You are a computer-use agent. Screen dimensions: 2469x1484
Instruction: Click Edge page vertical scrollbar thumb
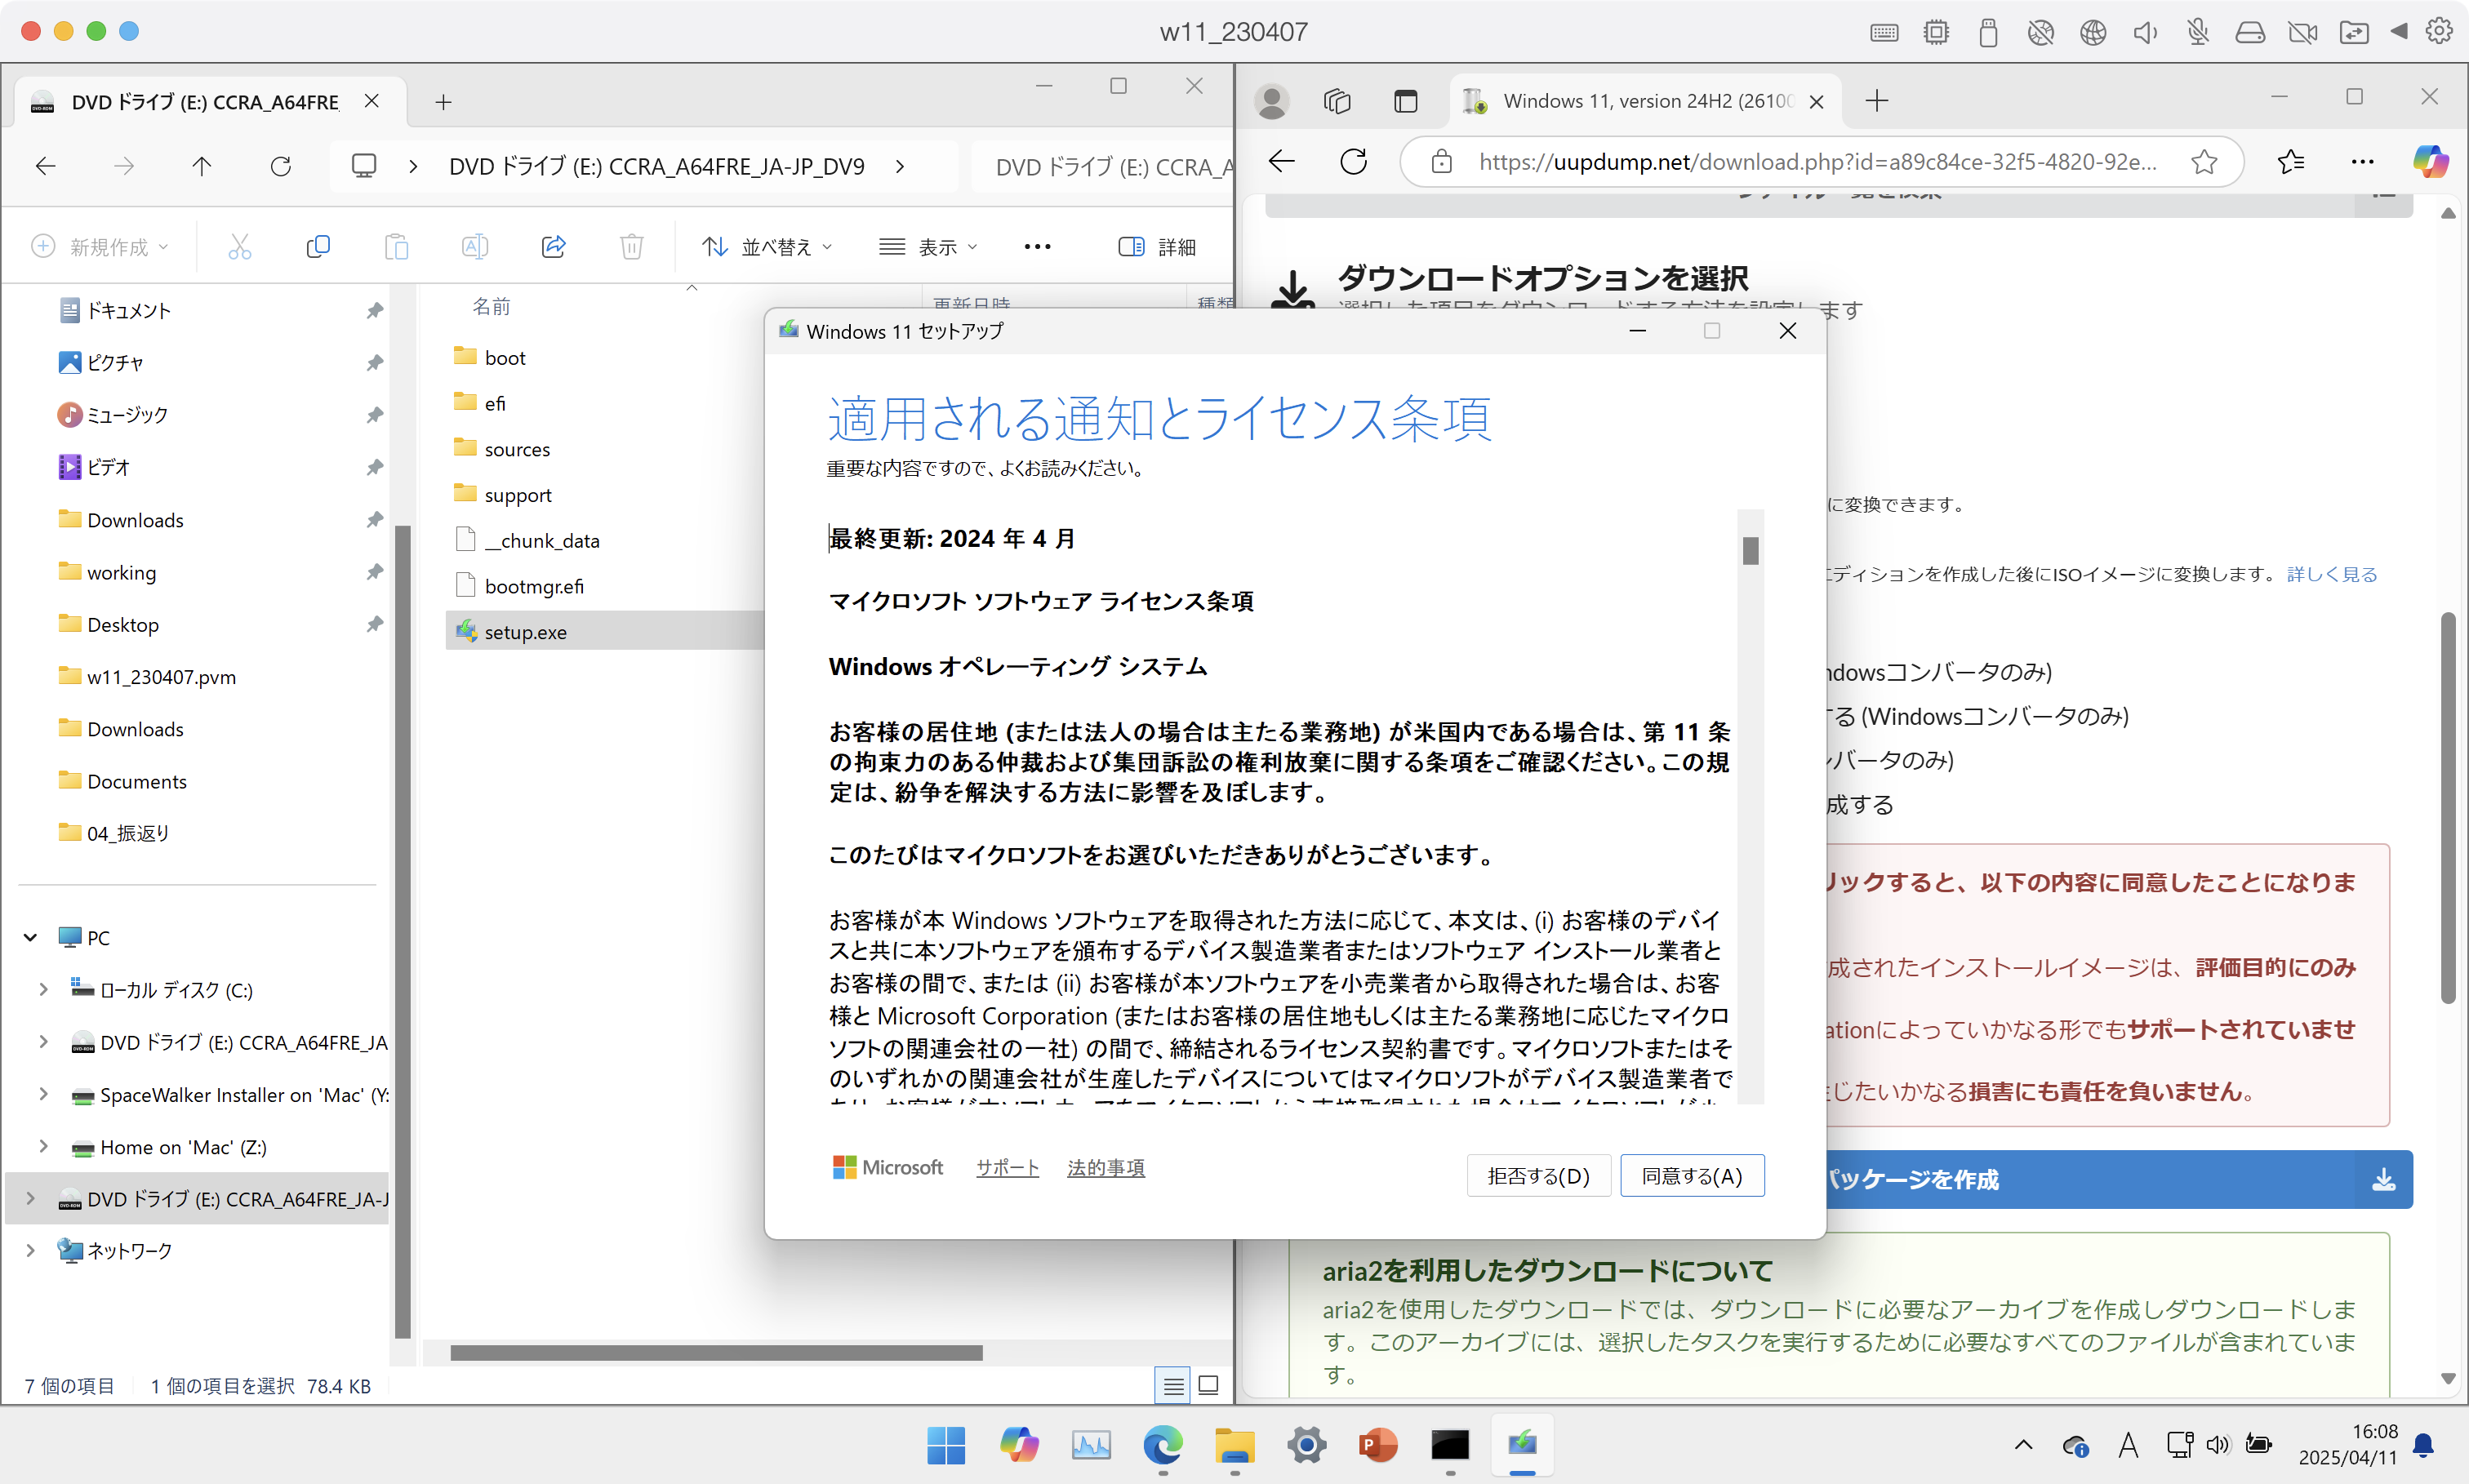(2448, 808)
